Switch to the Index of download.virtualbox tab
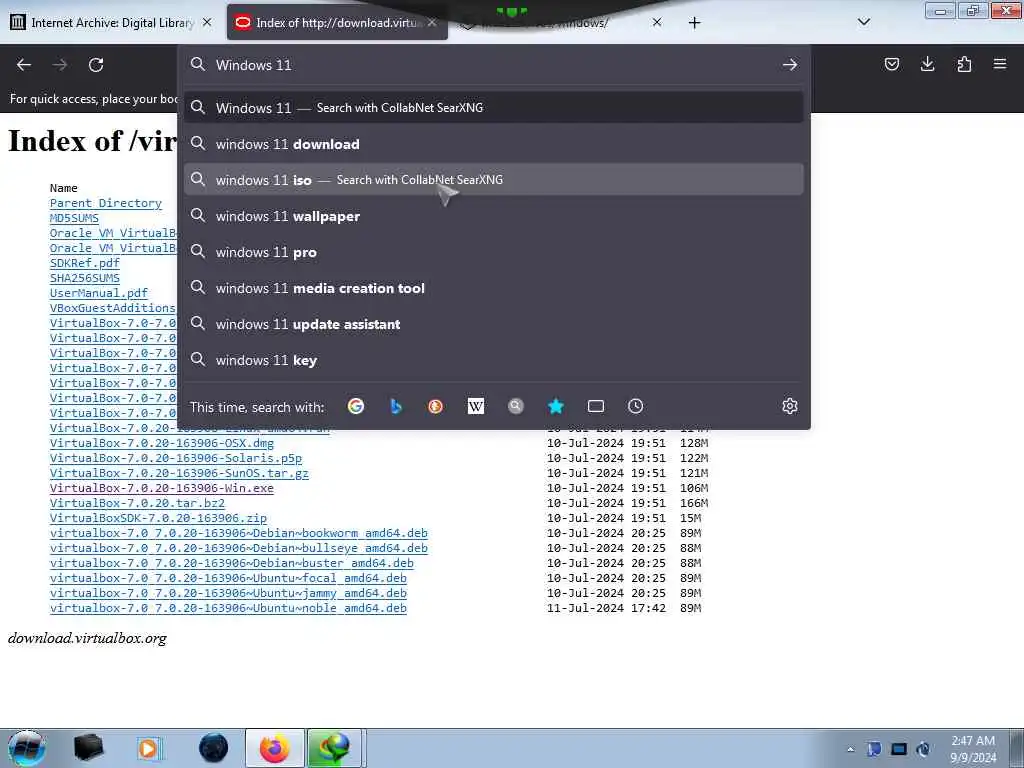 pyautogui.click(x=337, y=23)
